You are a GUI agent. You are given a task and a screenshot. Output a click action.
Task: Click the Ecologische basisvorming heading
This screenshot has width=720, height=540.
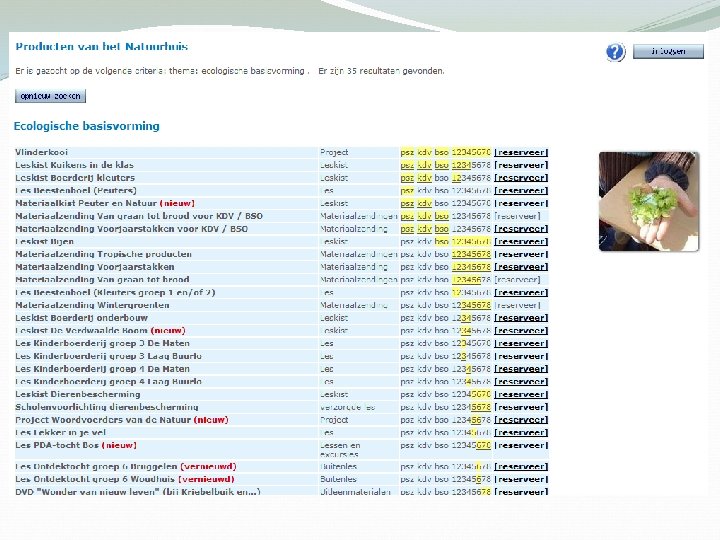tap(87, 126)
